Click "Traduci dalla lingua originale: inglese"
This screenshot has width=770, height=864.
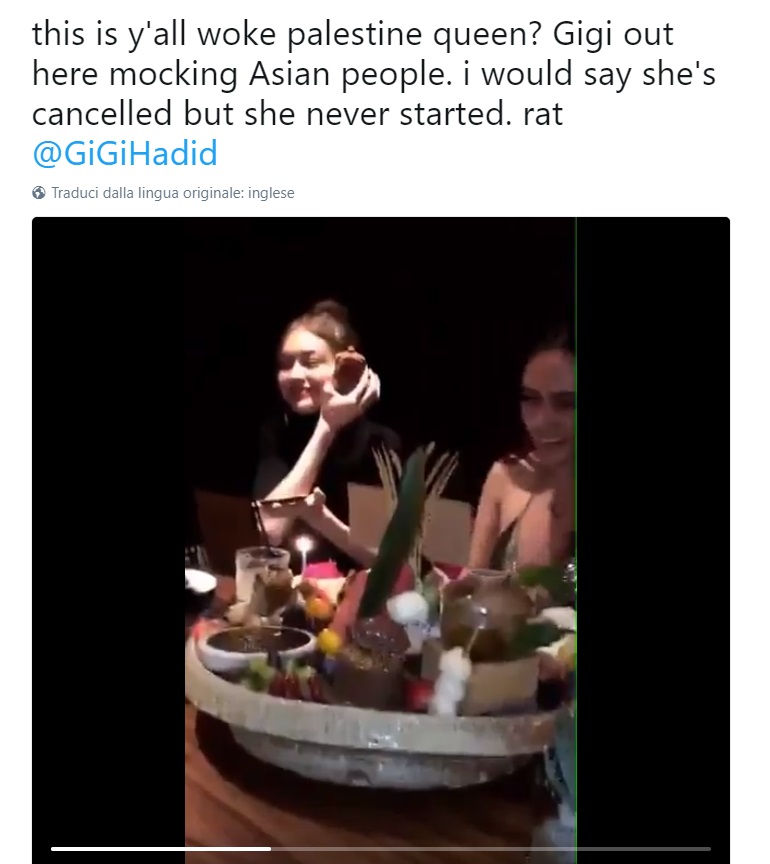coord(172,193)
